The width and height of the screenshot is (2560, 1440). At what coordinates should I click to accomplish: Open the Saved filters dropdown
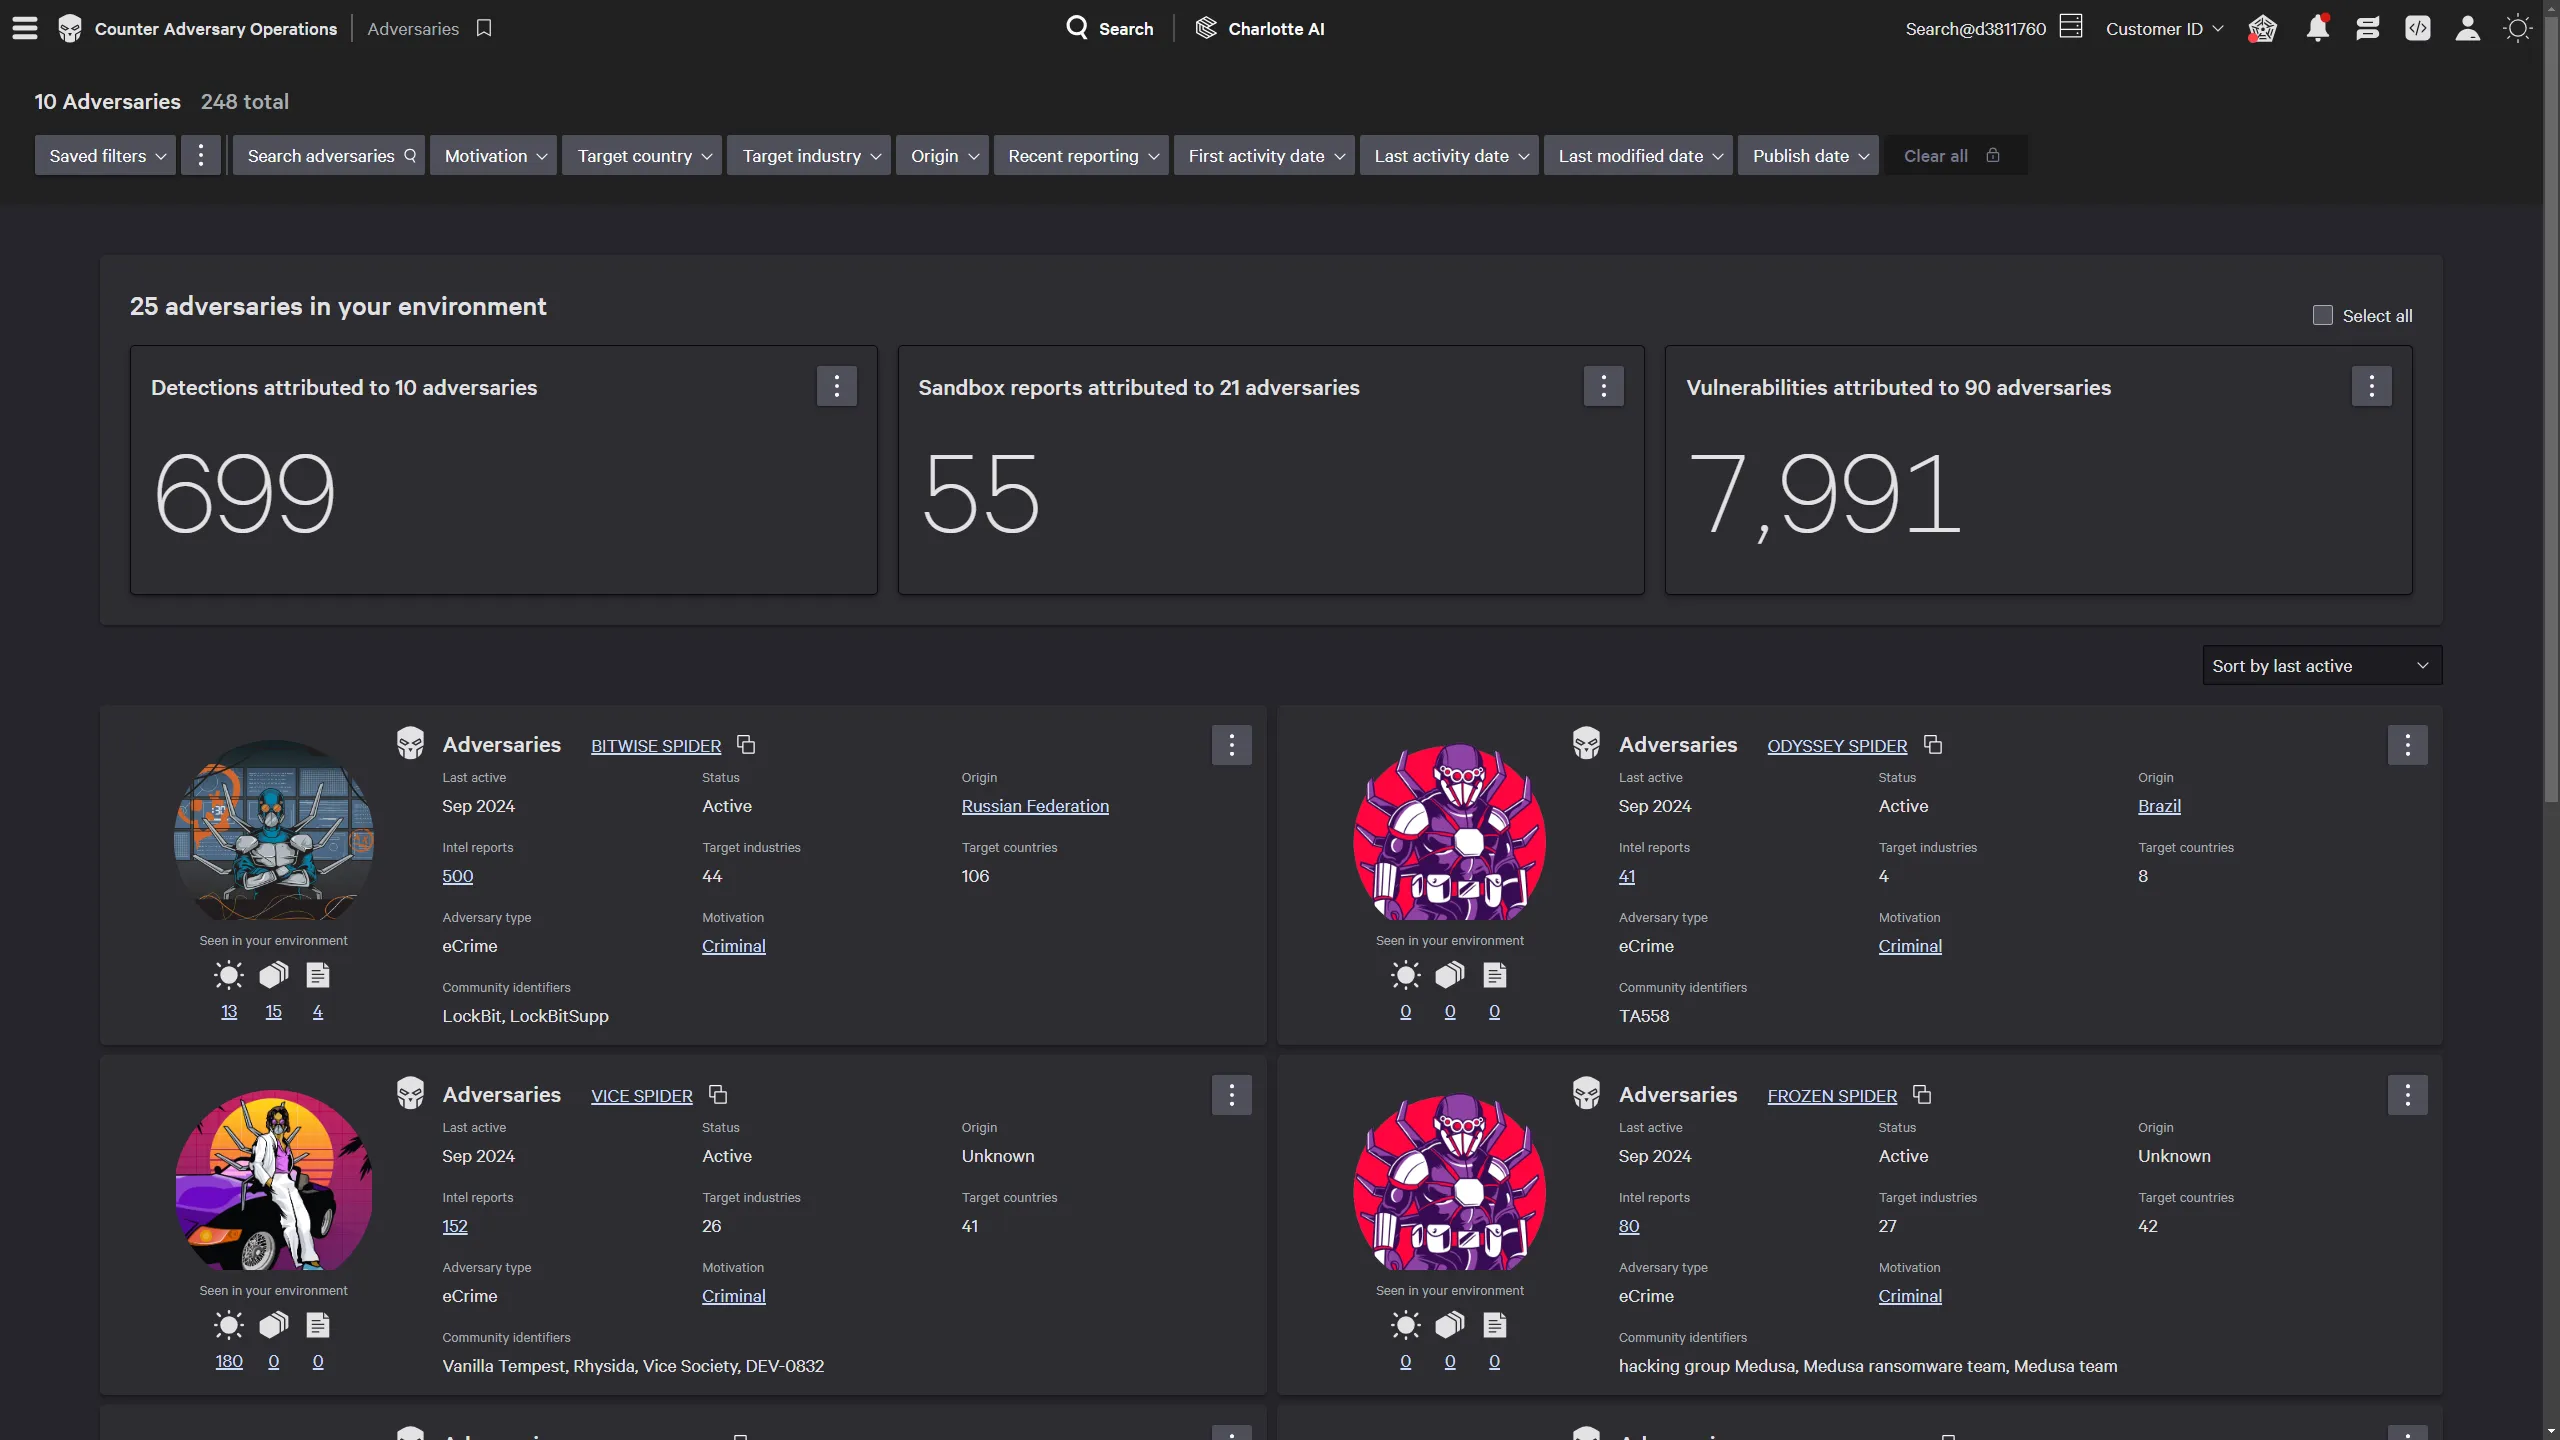click(105, 155)
